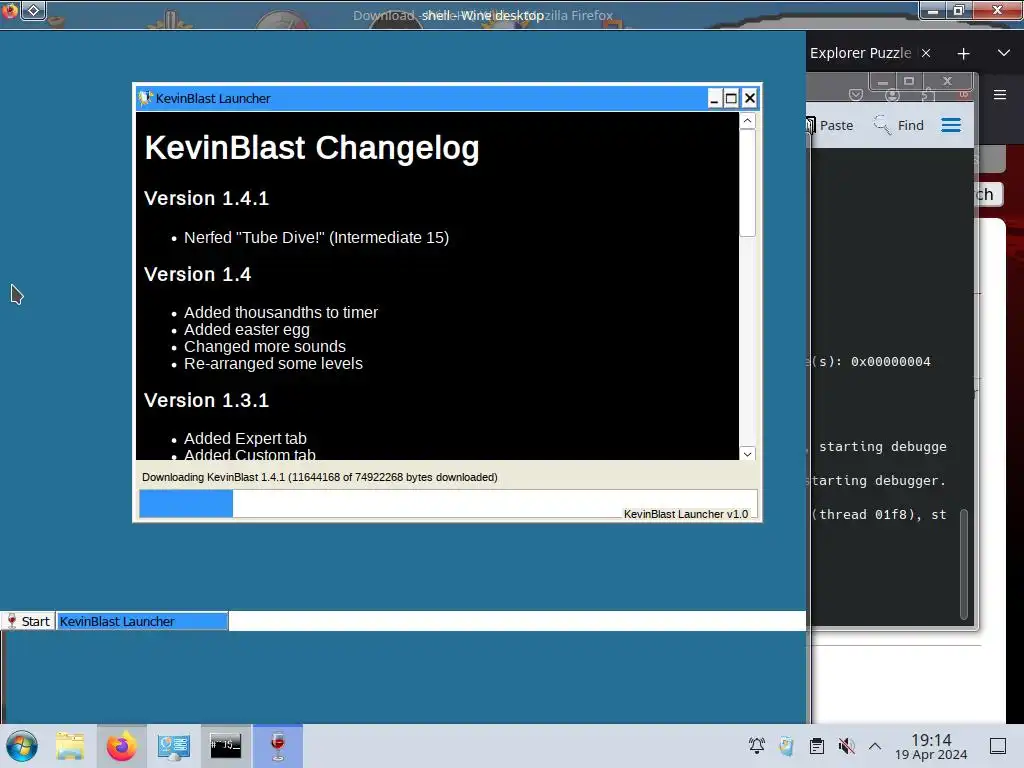Open the notifications bell in tray
1024x768 pixels.
tap(757, 746)
